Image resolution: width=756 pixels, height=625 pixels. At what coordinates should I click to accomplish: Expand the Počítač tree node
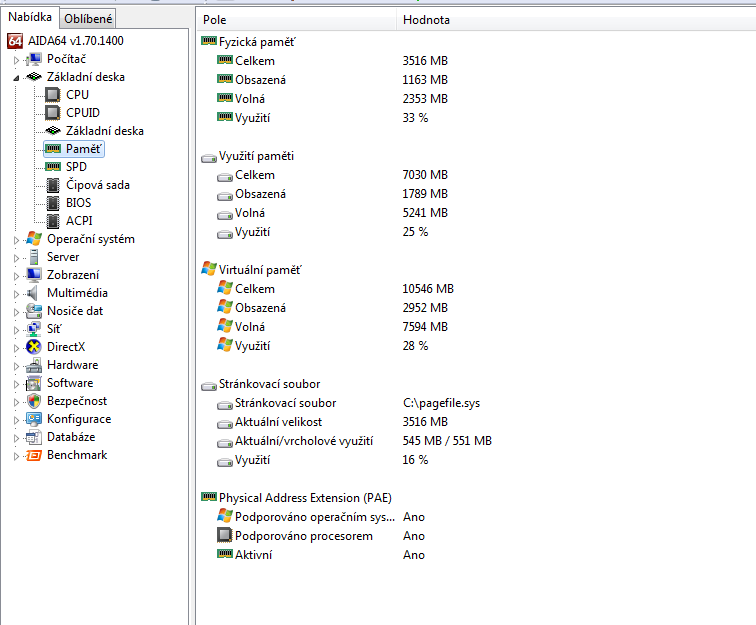point(16,60)
